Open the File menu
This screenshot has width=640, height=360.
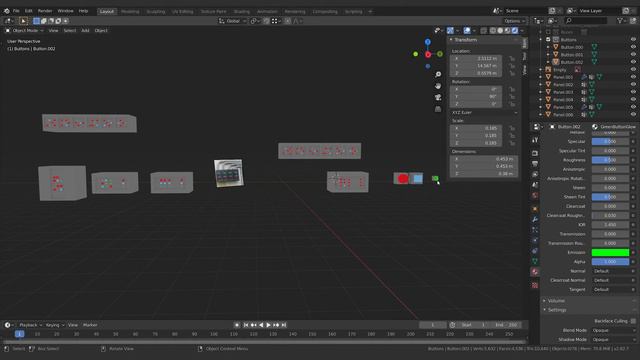(16, 11)
